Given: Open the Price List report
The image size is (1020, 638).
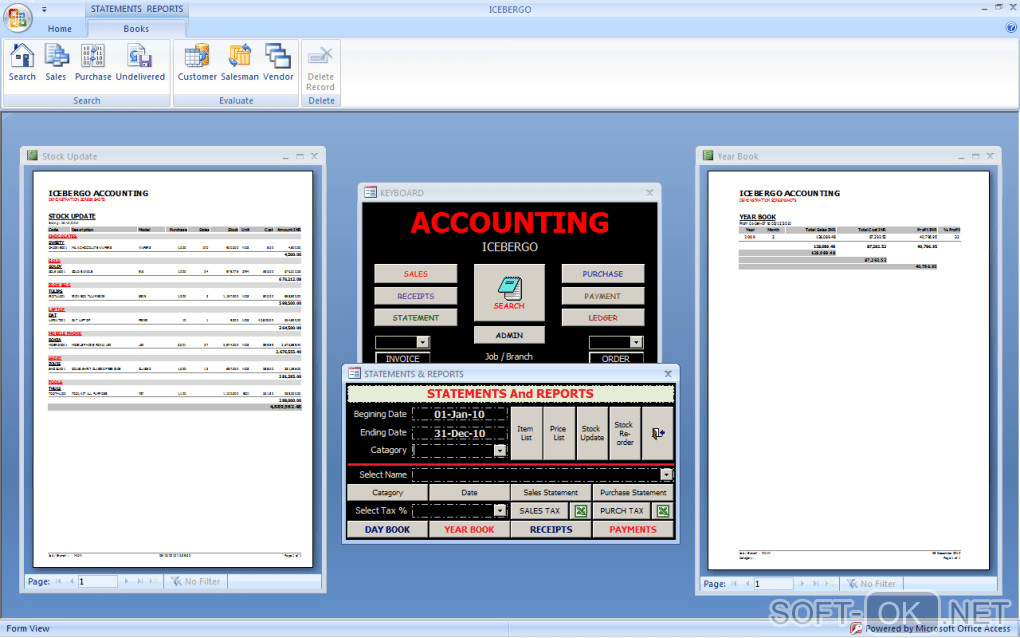Looking at the screenshot, I should click(x=558, y=433).
